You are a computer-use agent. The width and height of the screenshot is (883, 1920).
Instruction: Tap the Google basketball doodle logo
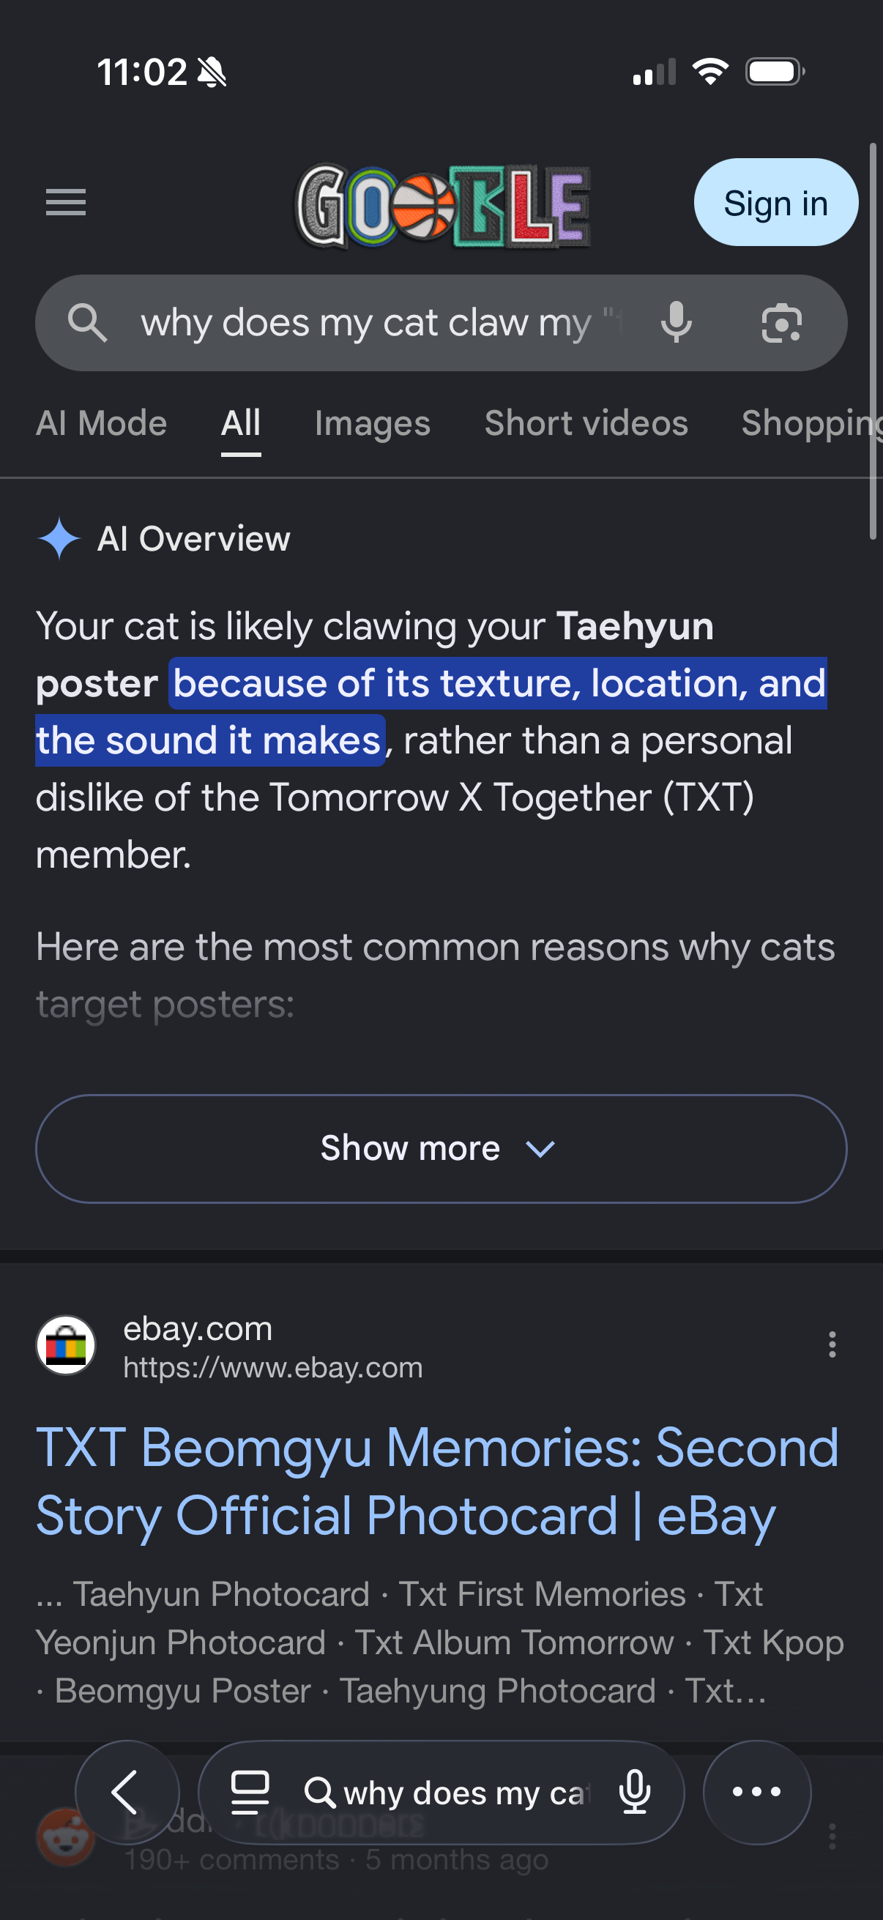[442, 206]
